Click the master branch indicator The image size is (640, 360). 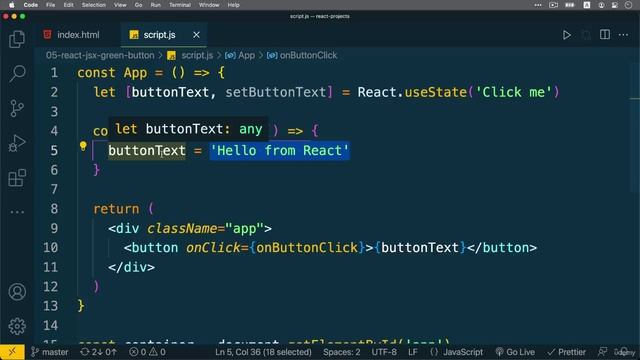coord(50,352)
